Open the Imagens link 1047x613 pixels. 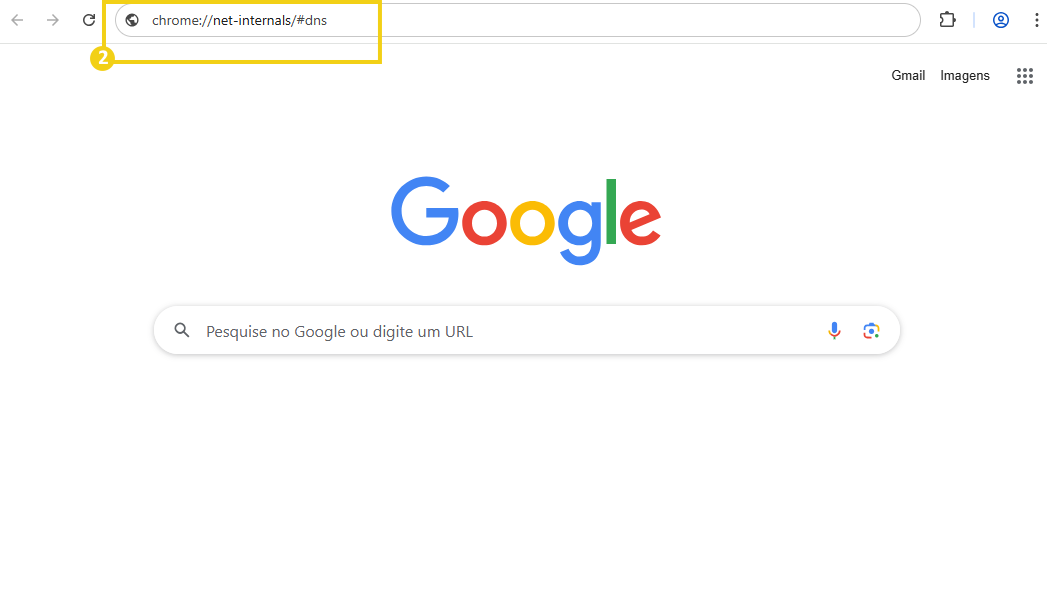click(x=965, y=75)
